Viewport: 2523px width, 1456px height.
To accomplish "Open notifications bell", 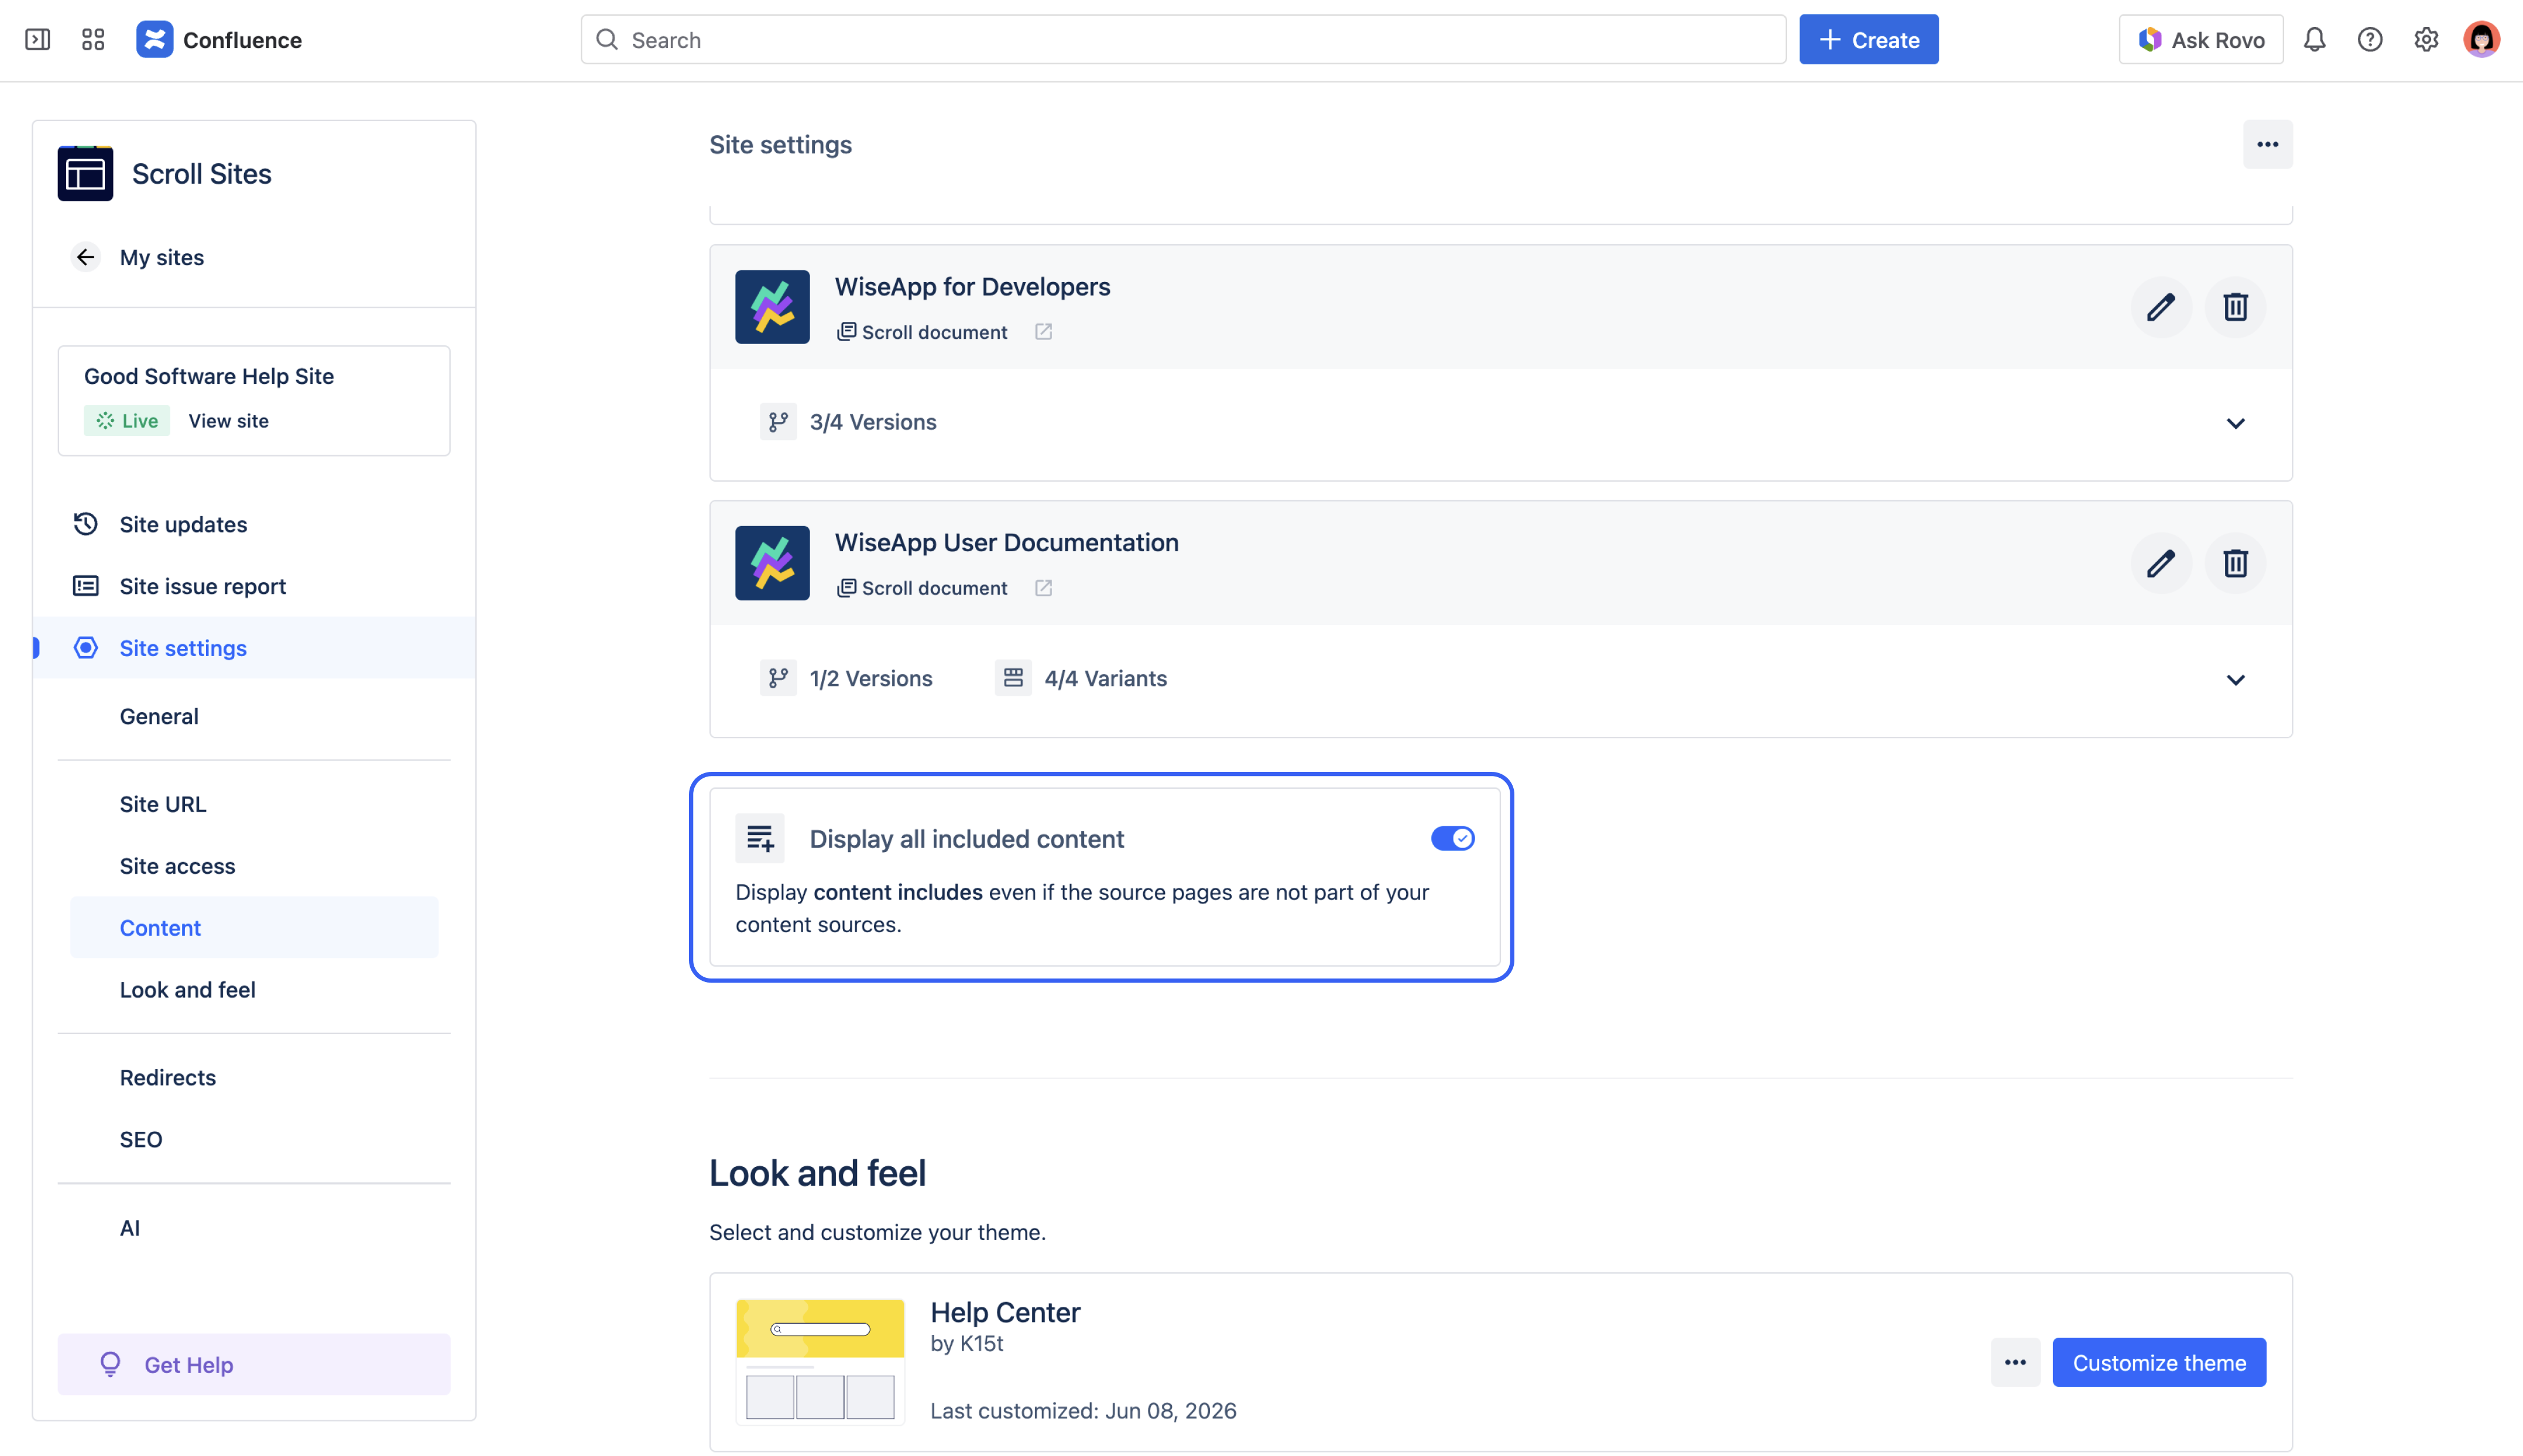I will tap(2314, 40).
